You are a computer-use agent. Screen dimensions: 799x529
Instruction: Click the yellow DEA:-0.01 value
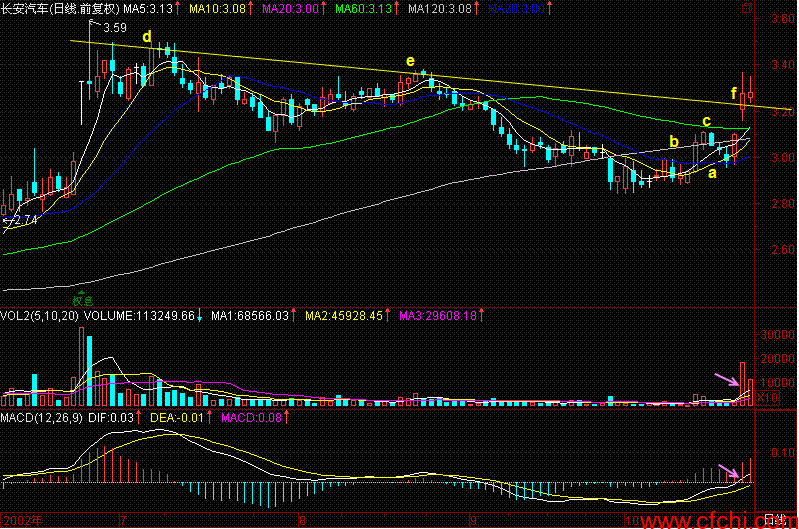point(177,418)
